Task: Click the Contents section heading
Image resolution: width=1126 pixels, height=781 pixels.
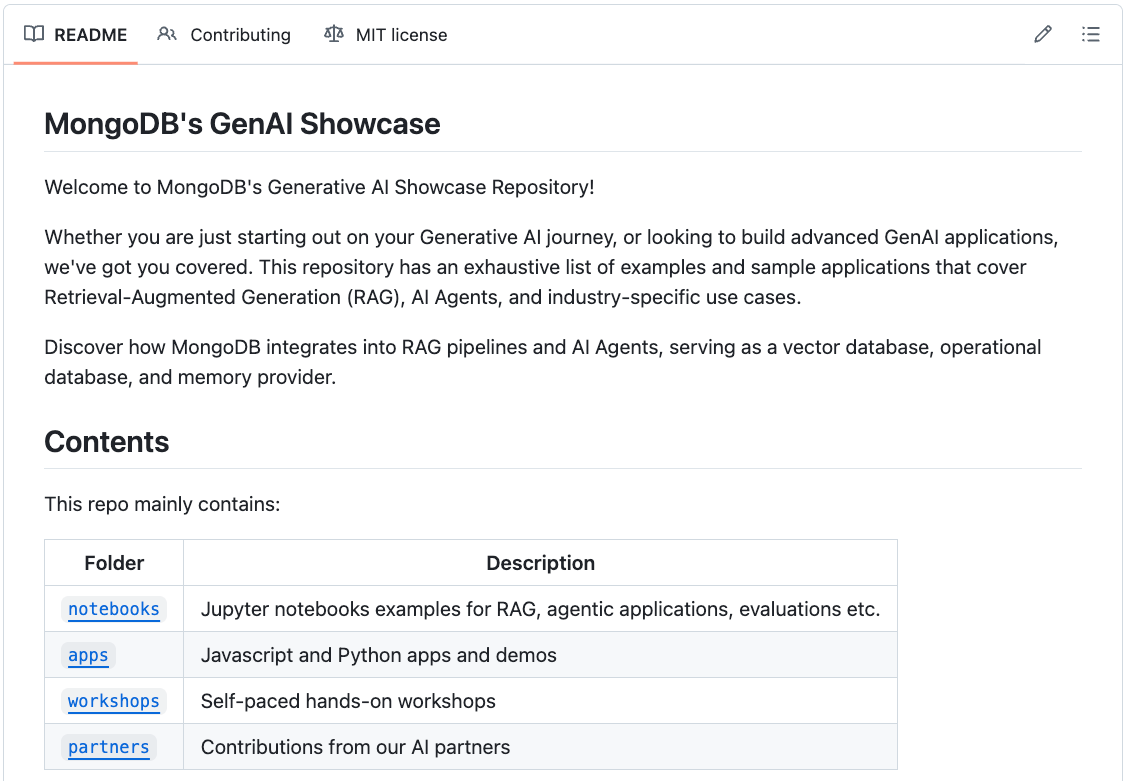Action: coord(107,442)
